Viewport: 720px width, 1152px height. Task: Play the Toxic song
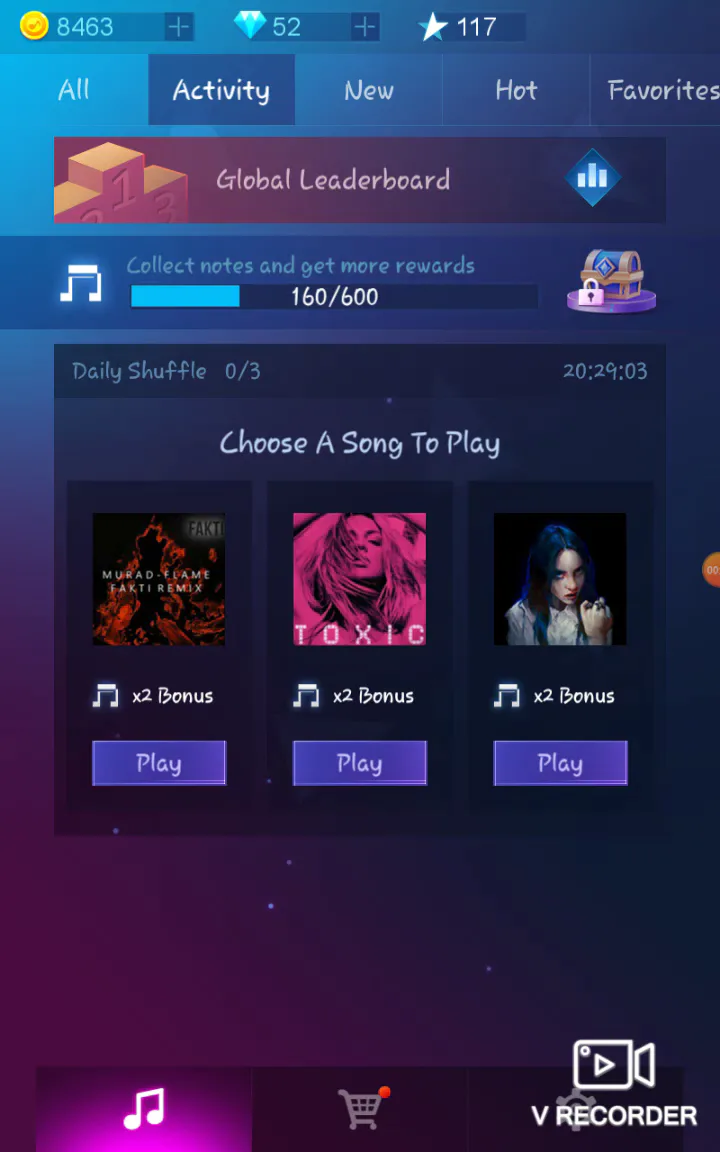tap(359, 763)
